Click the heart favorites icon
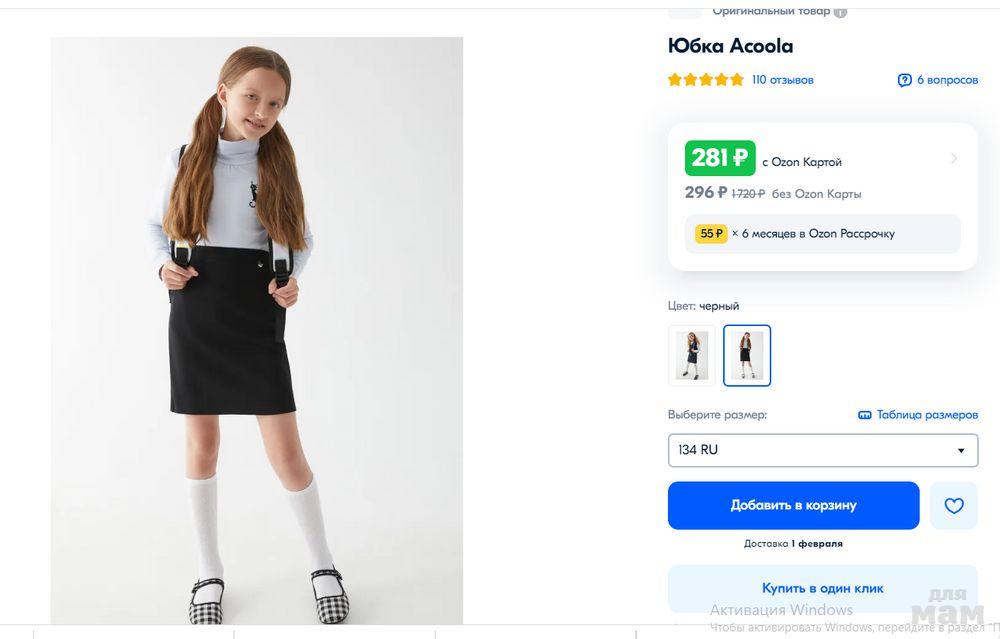Image resolution: width=1000 pixels, height=639 pixels. [954, 506]
